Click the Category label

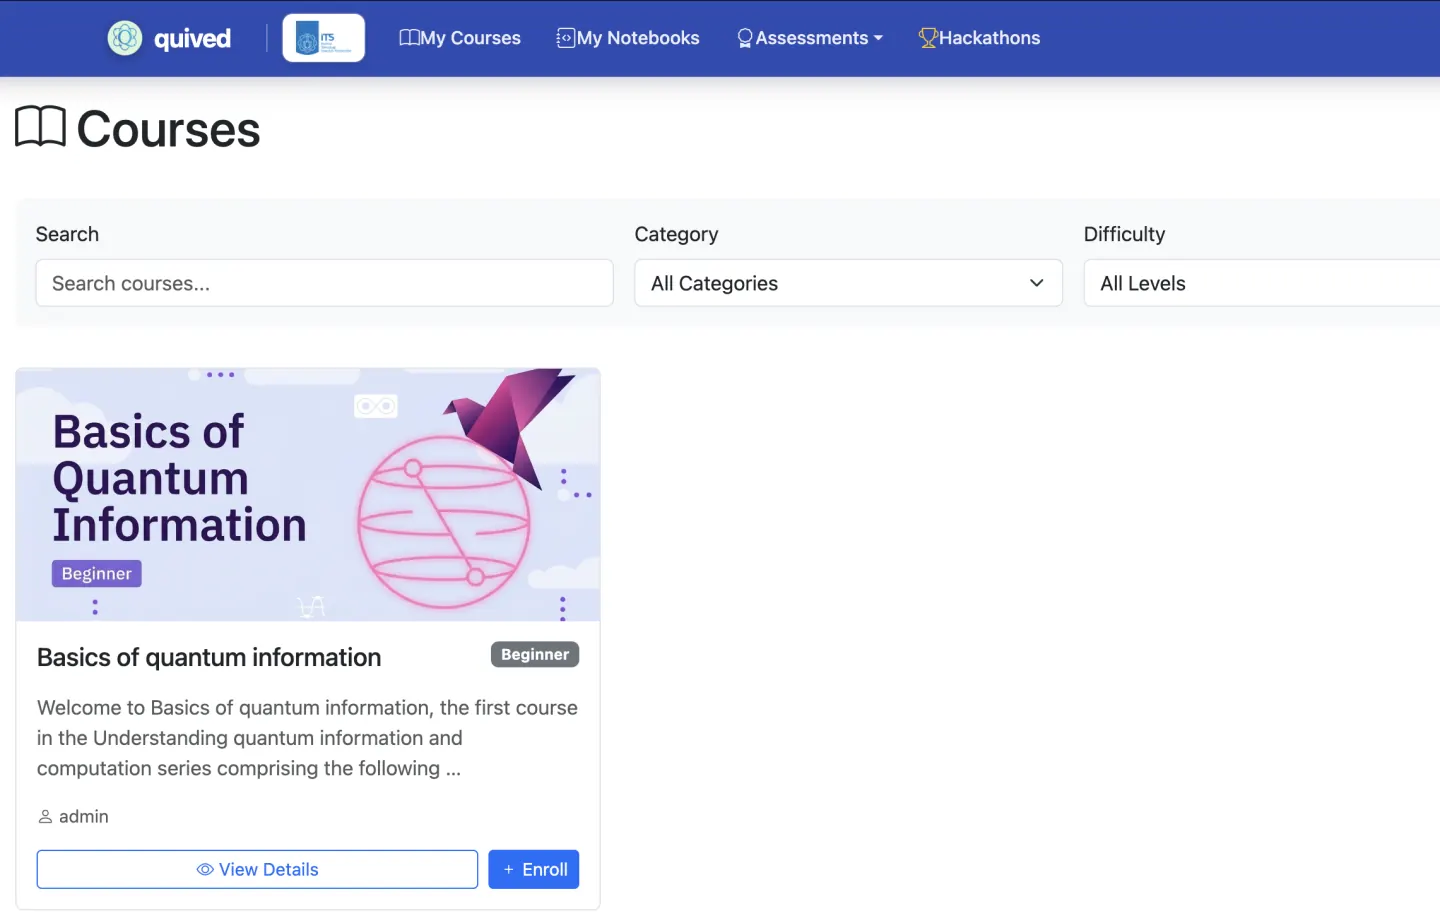(676, 234)
